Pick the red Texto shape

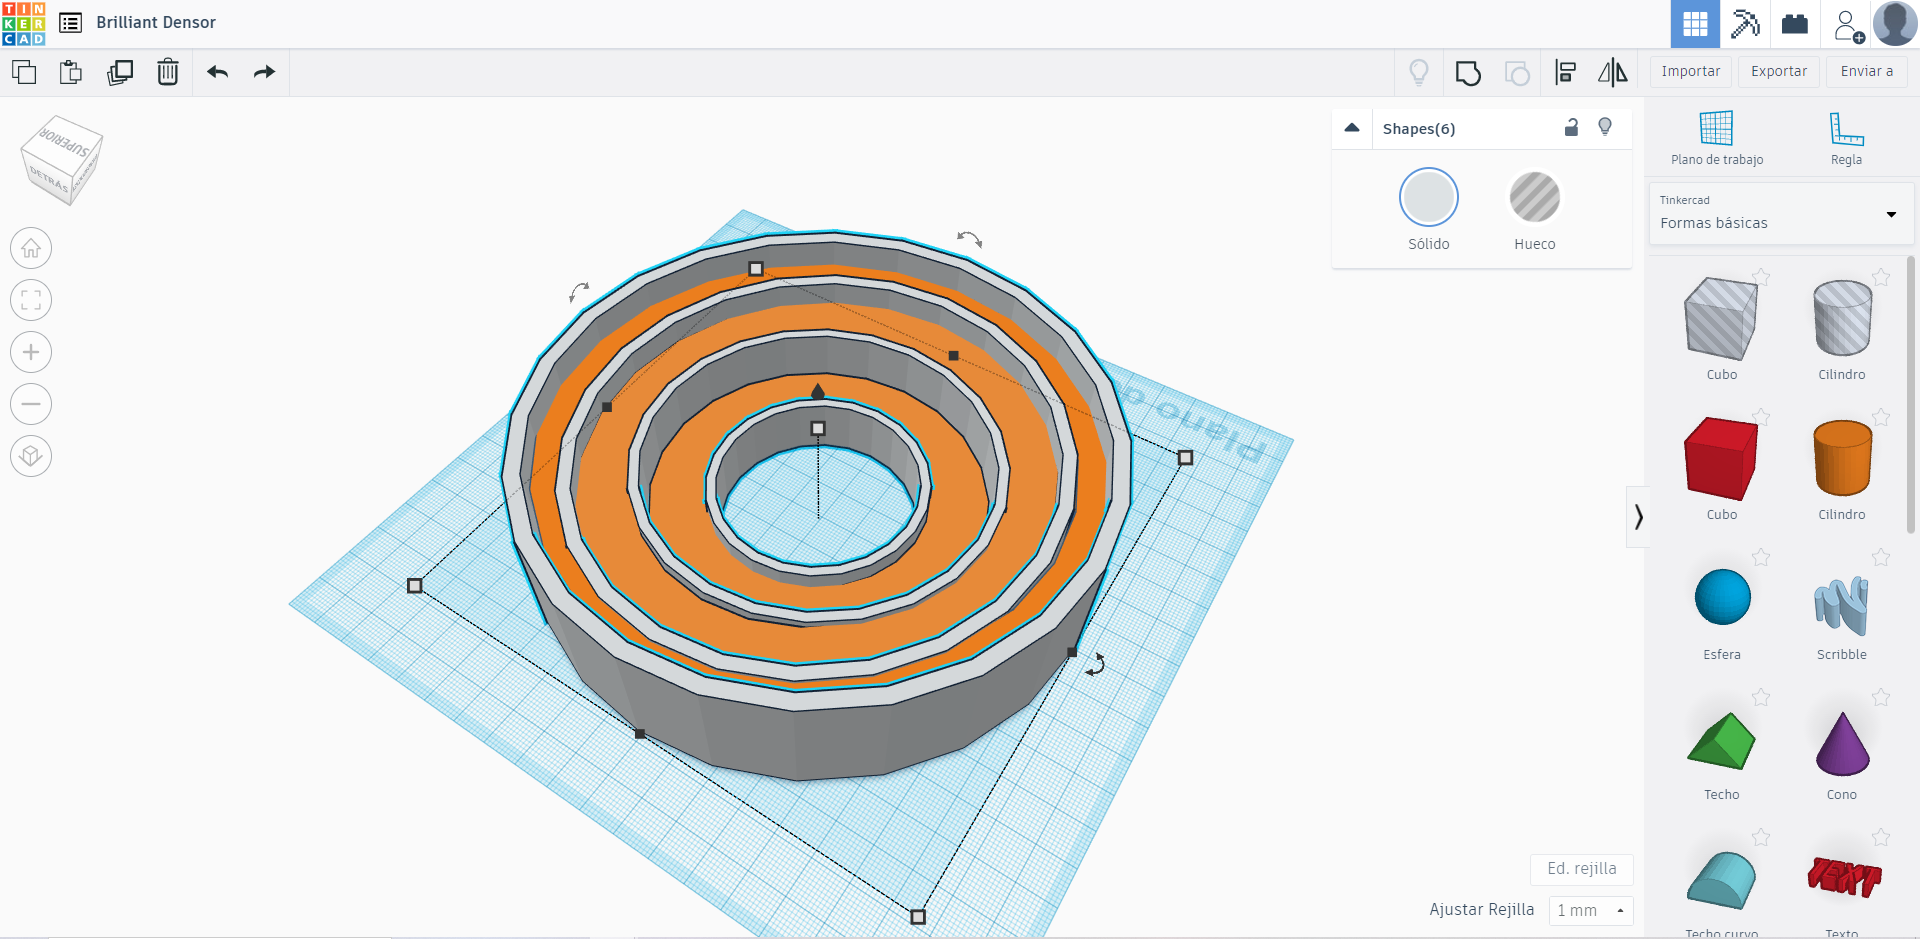pyautogui.click(x=1843, y=877)
